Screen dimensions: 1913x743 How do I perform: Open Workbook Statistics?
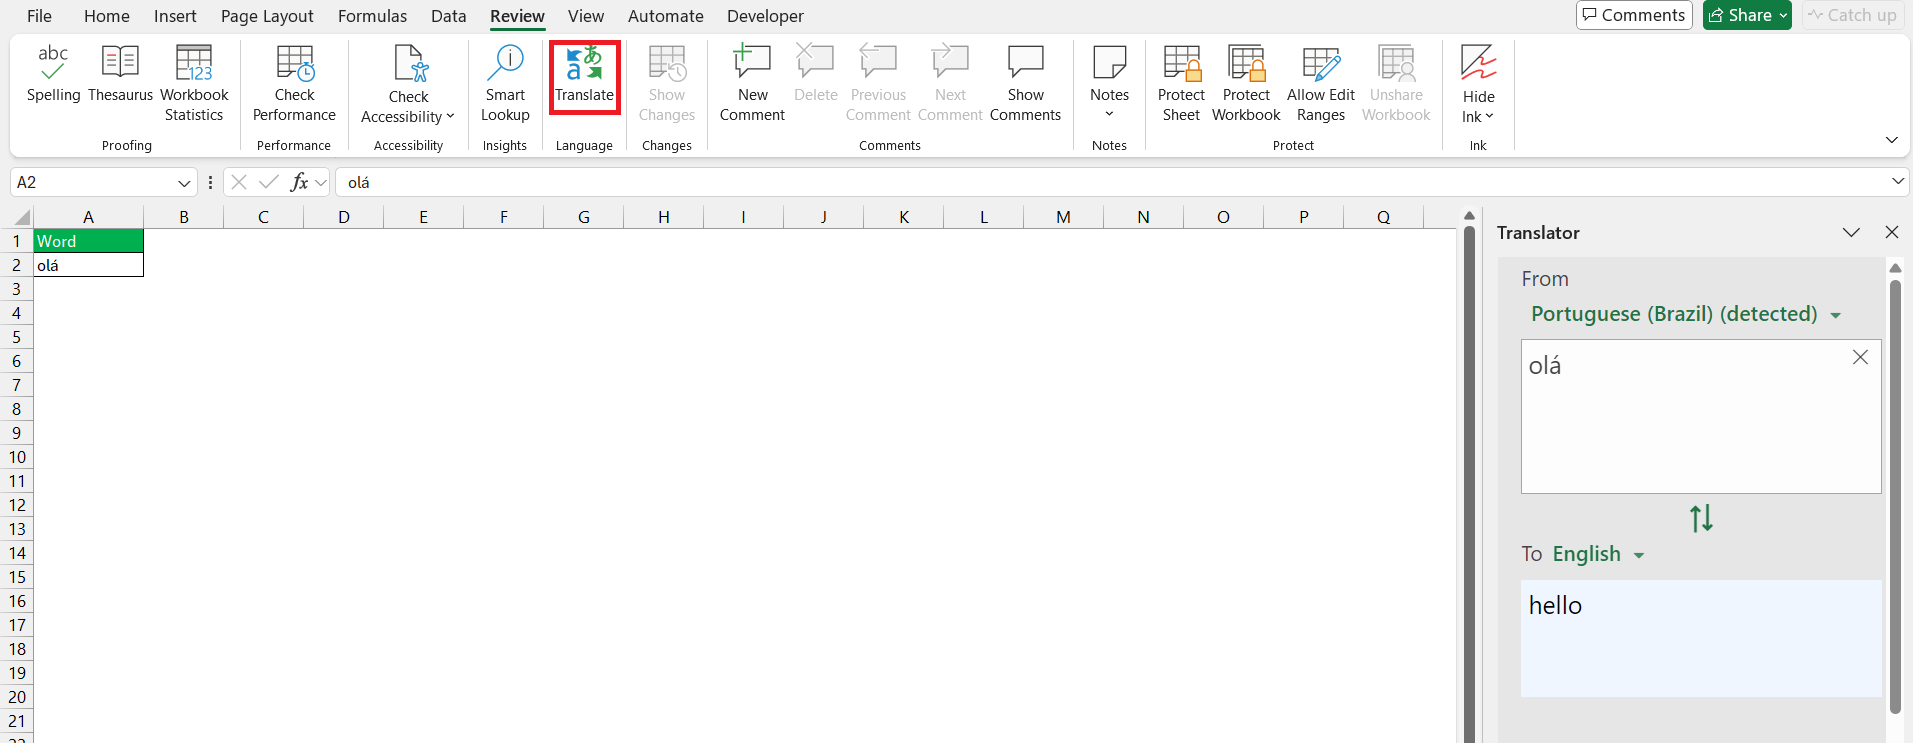[194, 83]
